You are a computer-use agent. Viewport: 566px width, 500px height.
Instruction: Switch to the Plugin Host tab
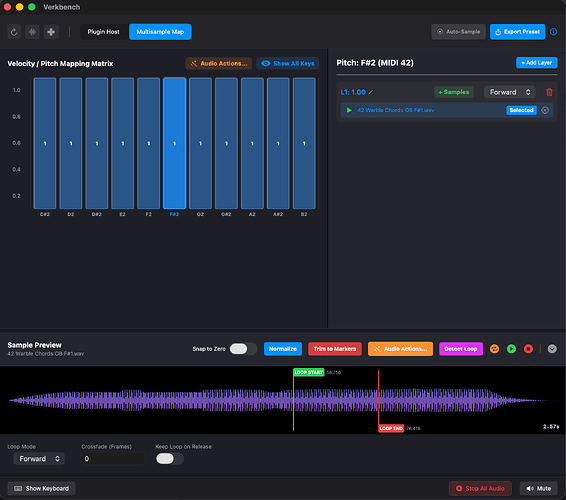104,32
